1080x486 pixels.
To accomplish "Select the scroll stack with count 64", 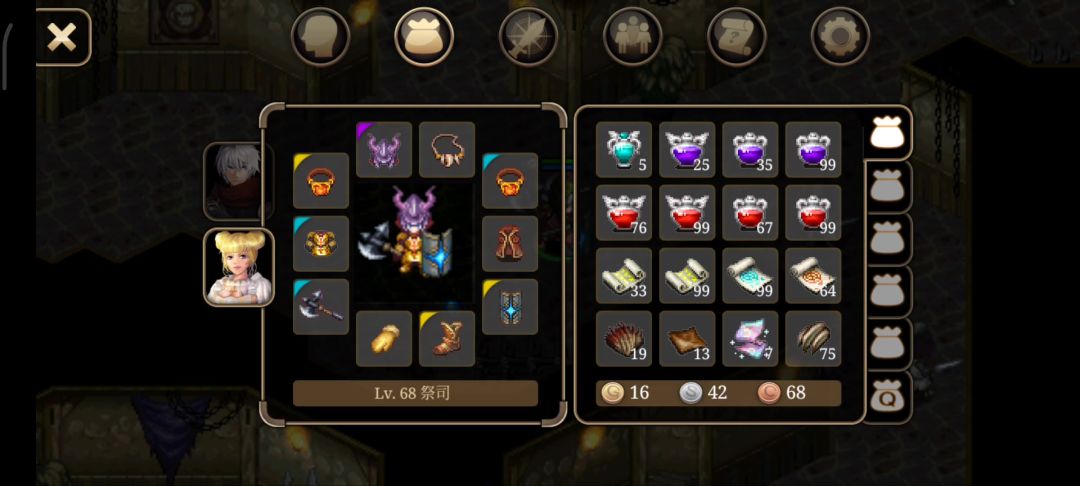I will coord(813,275).
